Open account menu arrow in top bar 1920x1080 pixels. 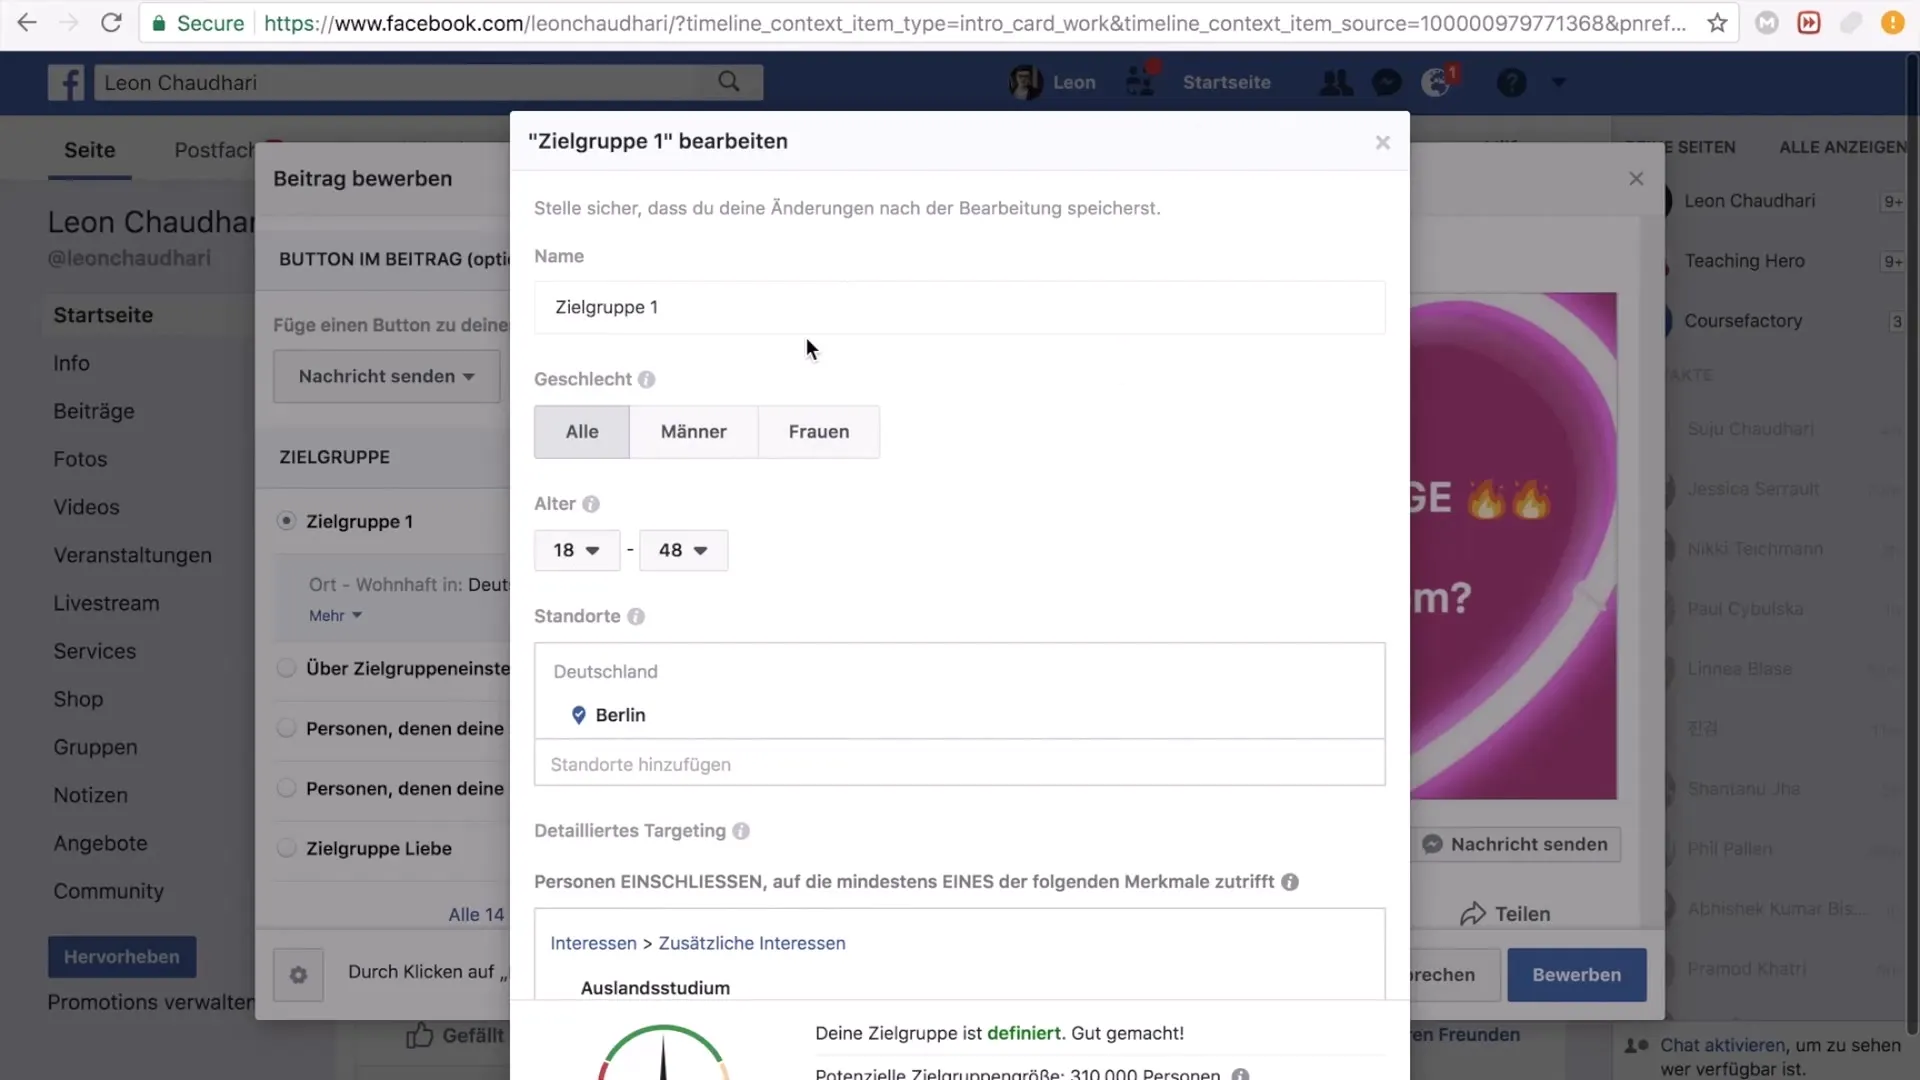[1558, 83]
